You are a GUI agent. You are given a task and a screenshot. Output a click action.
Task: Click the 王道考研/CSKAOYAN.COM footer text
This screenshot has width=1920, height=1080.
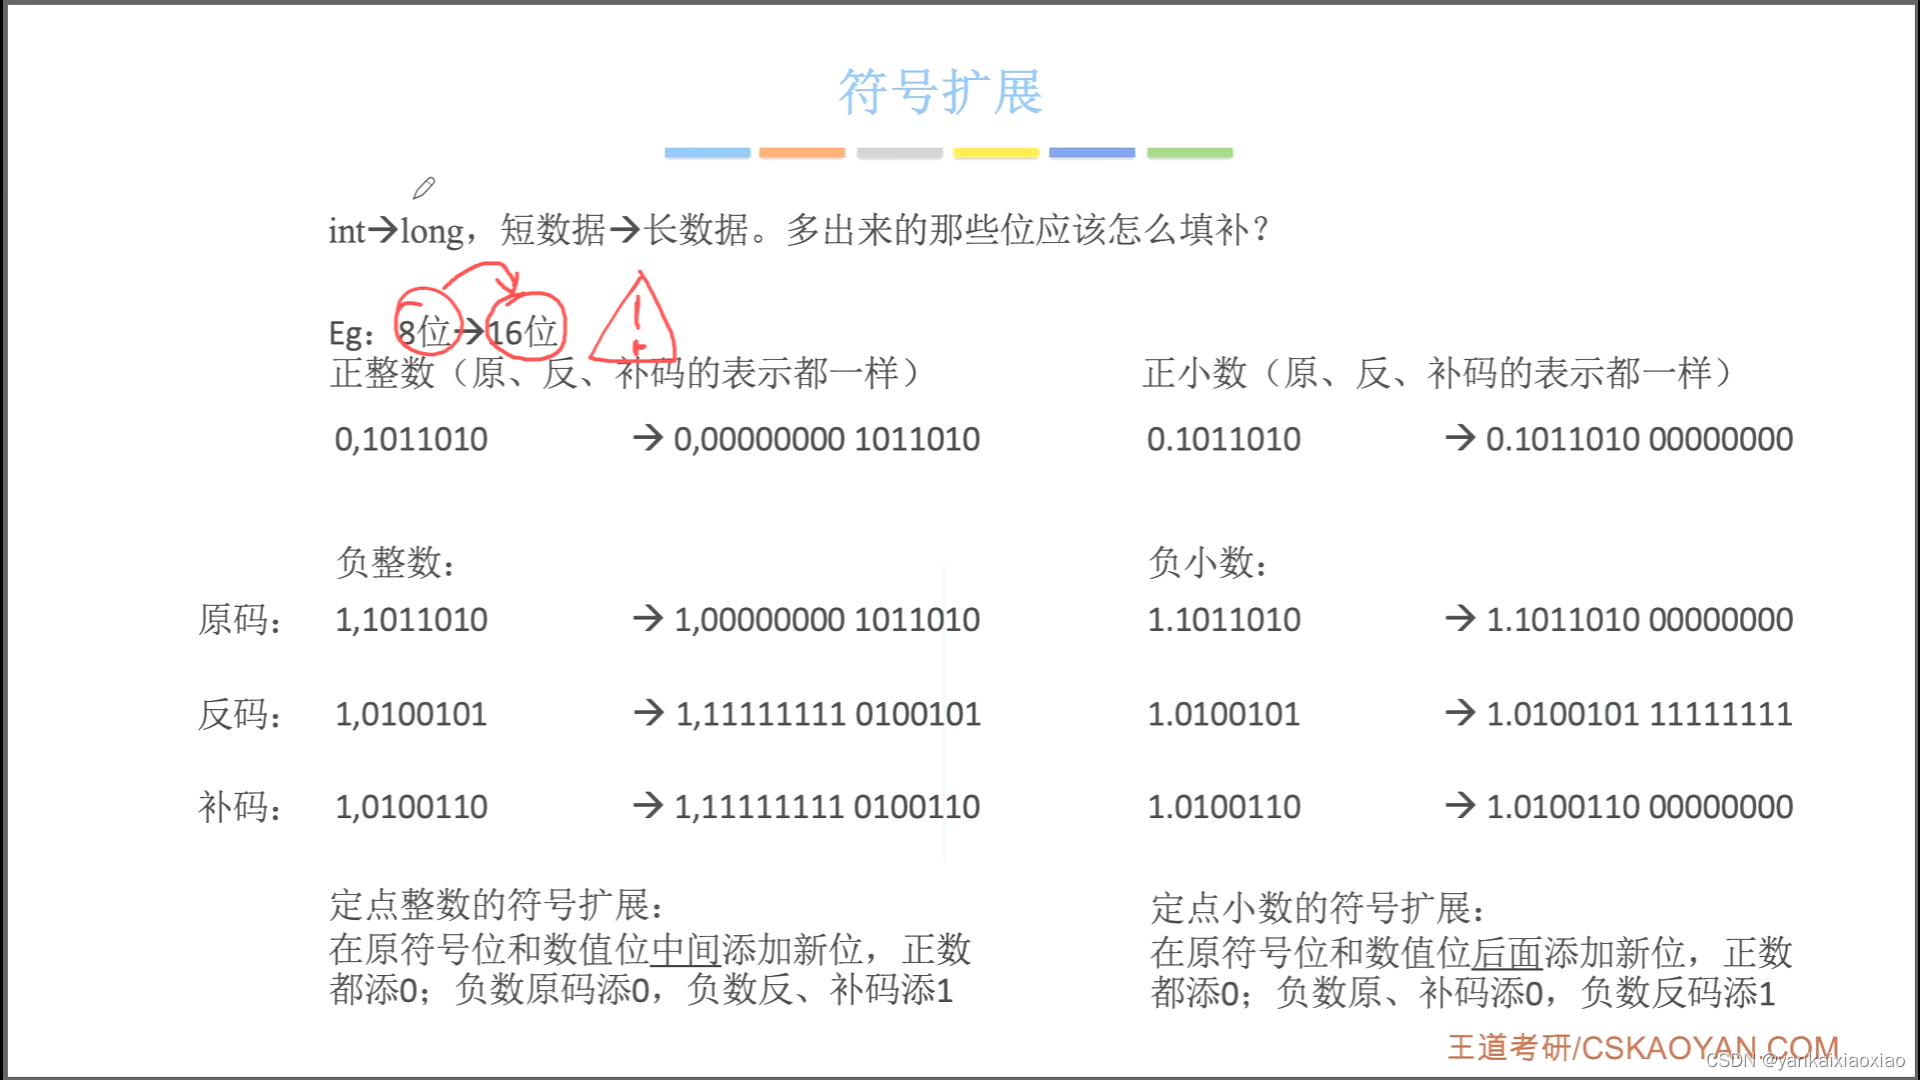point(1643,1047)
